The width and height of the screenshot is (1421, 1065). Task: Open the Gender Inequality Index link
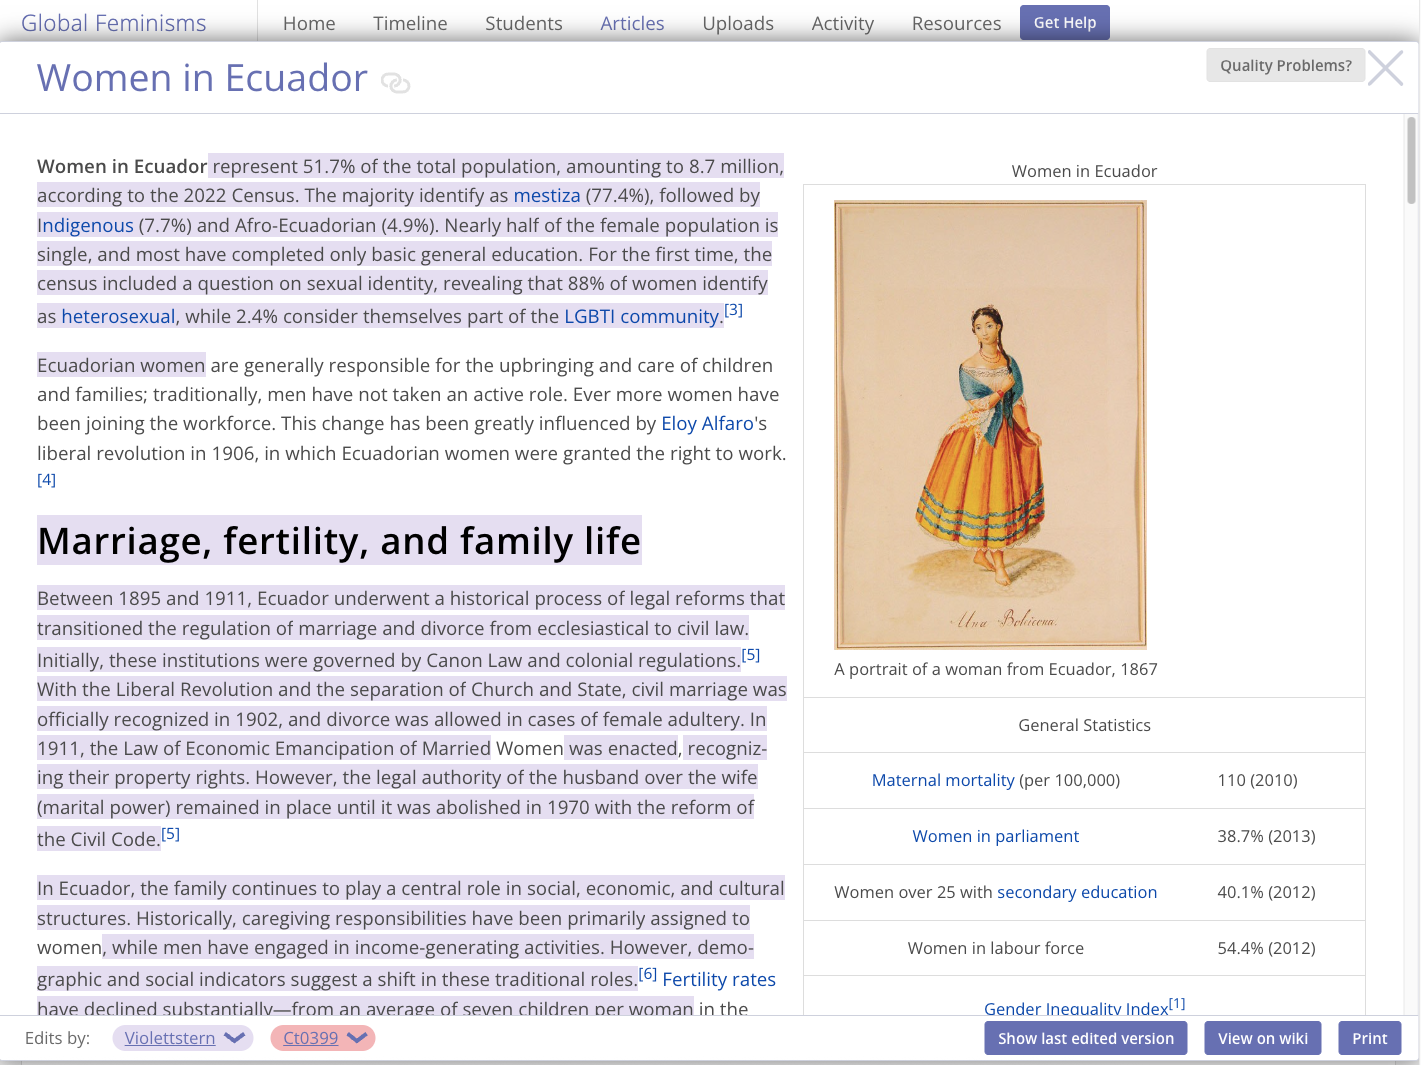(1076, 1008)
